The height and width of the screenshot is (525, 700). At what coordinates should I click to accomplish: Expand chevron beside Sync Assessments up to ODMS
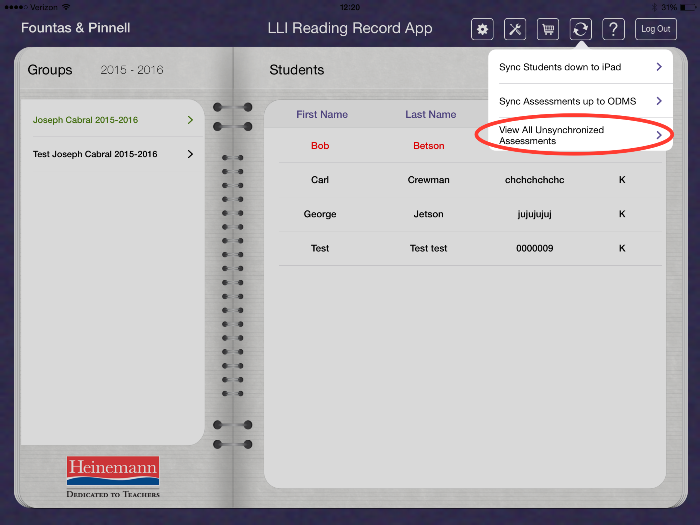coord(658,101)
